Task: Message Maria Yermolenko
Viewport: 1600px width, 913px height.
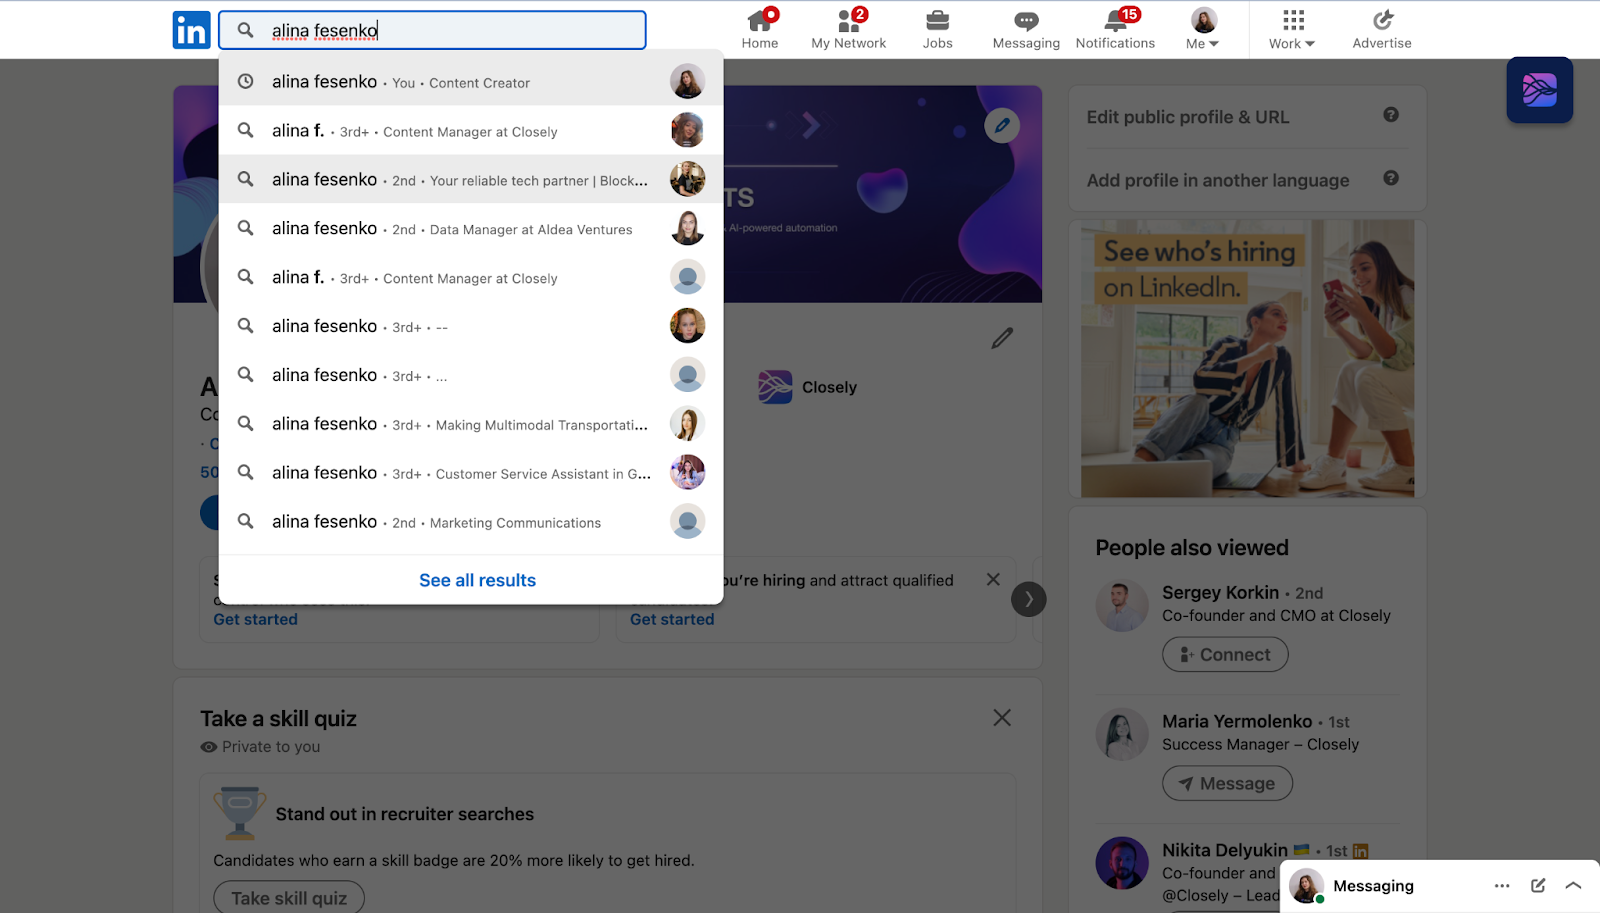Action: point(1227,784)
